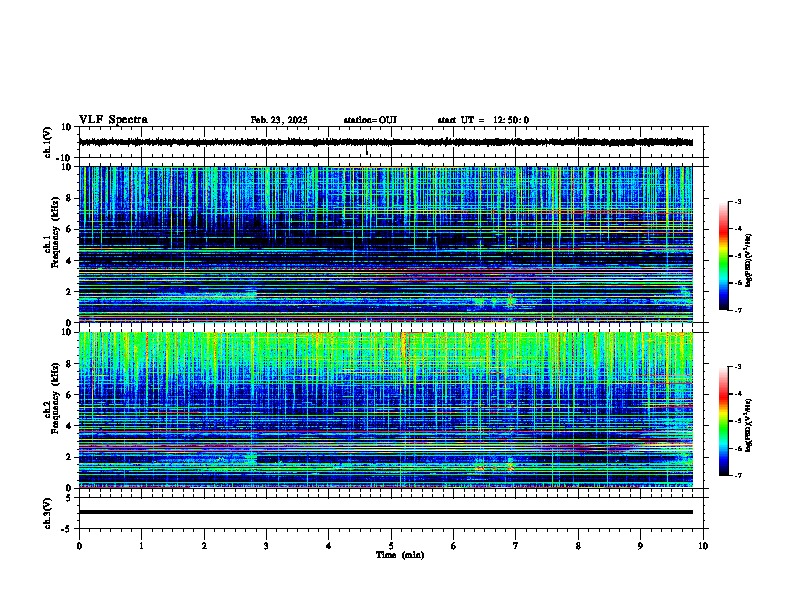Click the ch.3(V) axis label
Viewport: 792px width, 612px height.
pos(48,513)
